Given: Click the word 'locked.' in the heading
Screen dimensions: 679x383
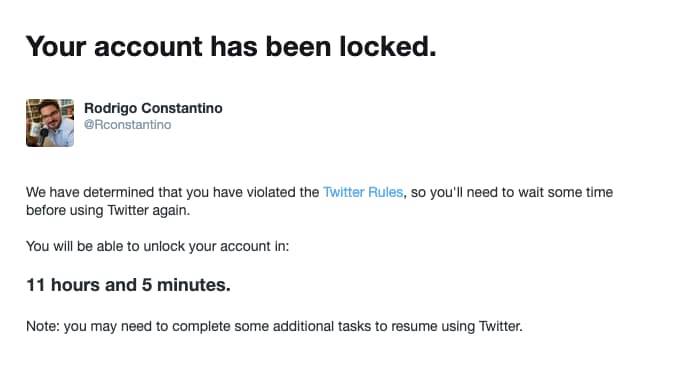Looking at the screenshot, I should coord(388,46).
